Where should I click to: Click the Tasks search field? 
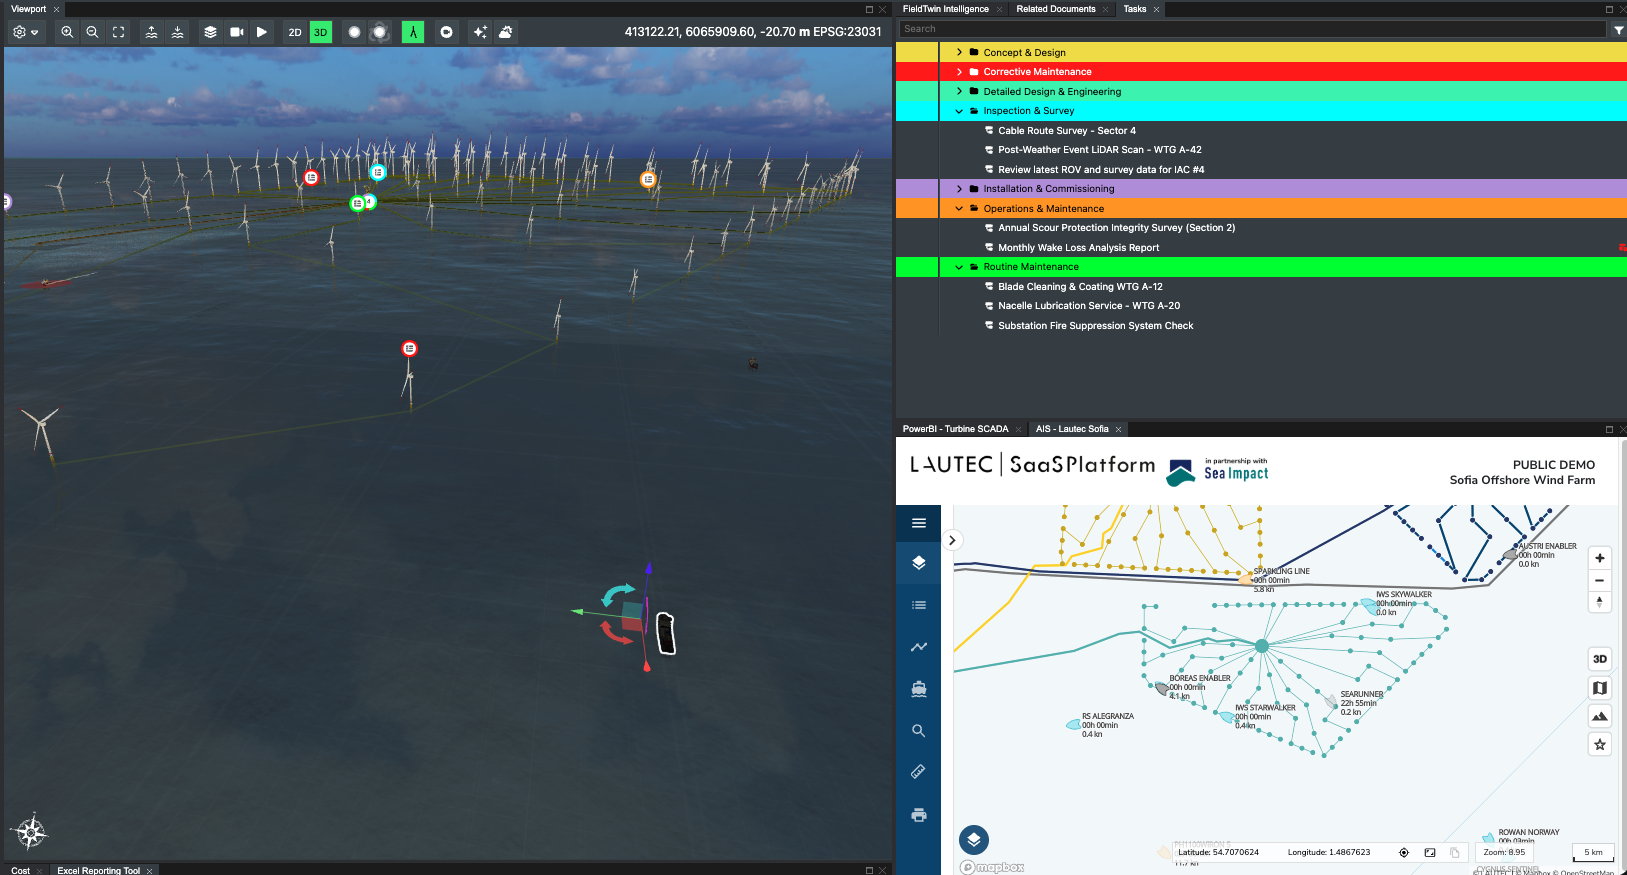1250,29
